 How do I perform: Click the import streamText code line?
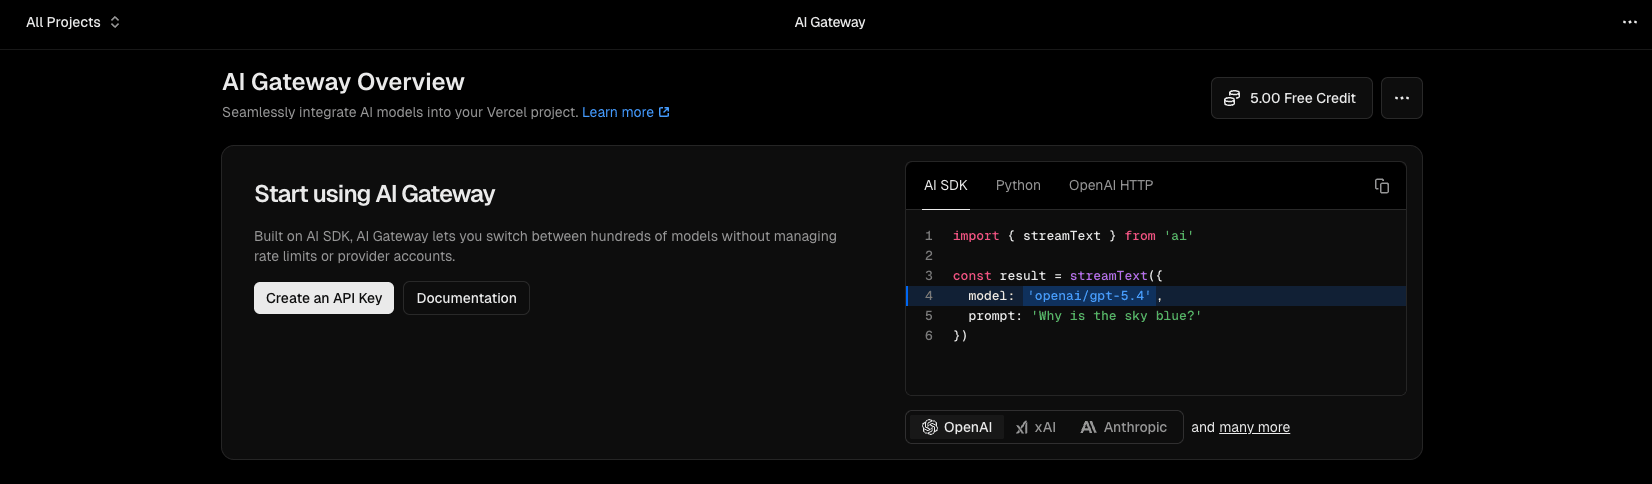point(1073,236)
